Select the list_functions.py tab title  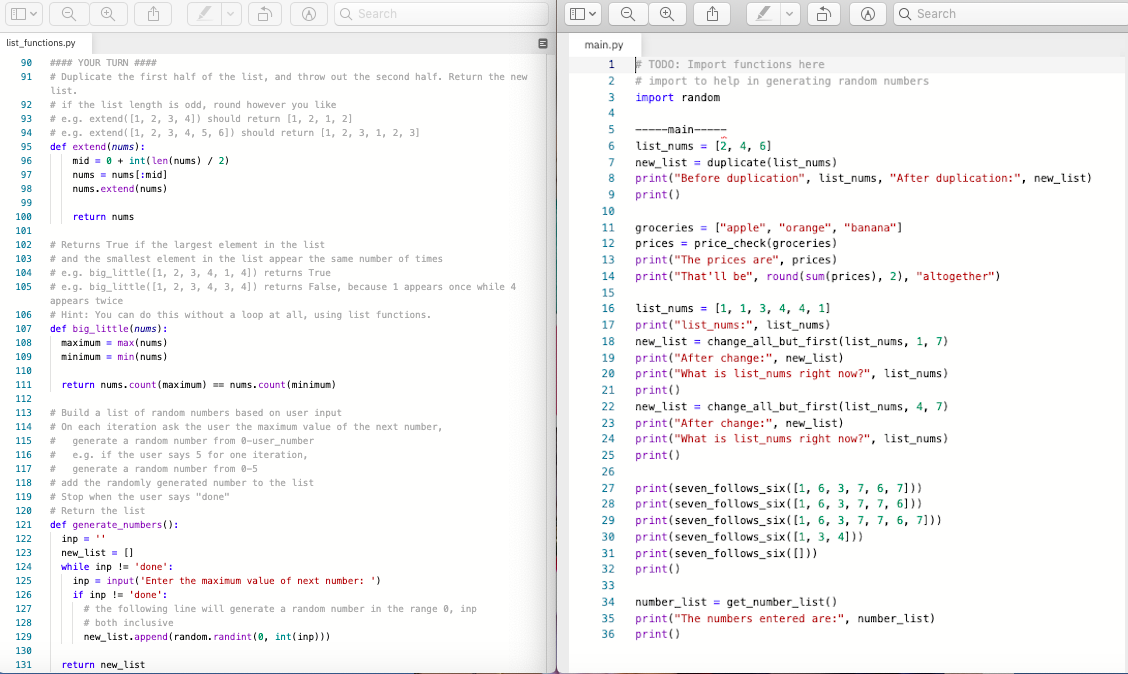pyautogui.click(x=41, y=43)
